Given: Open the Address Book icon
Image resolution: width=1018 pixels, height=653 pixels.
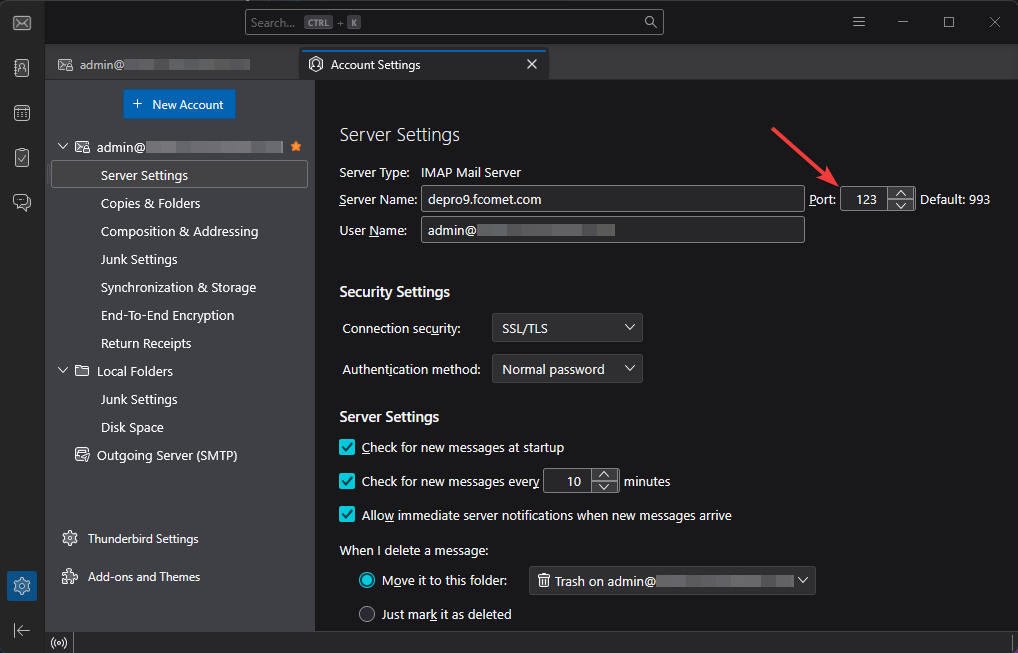Looking at the screenshot, I should pos(22,68).
